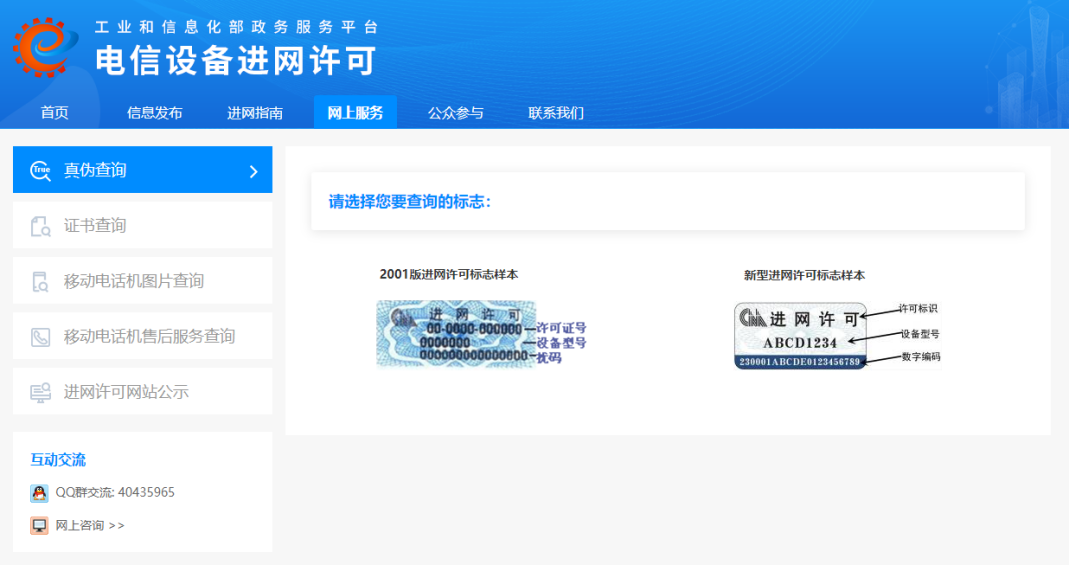This screenshot has height=565, width=1069.
Task: Select the 网上服务 tab
Action: 355,113
